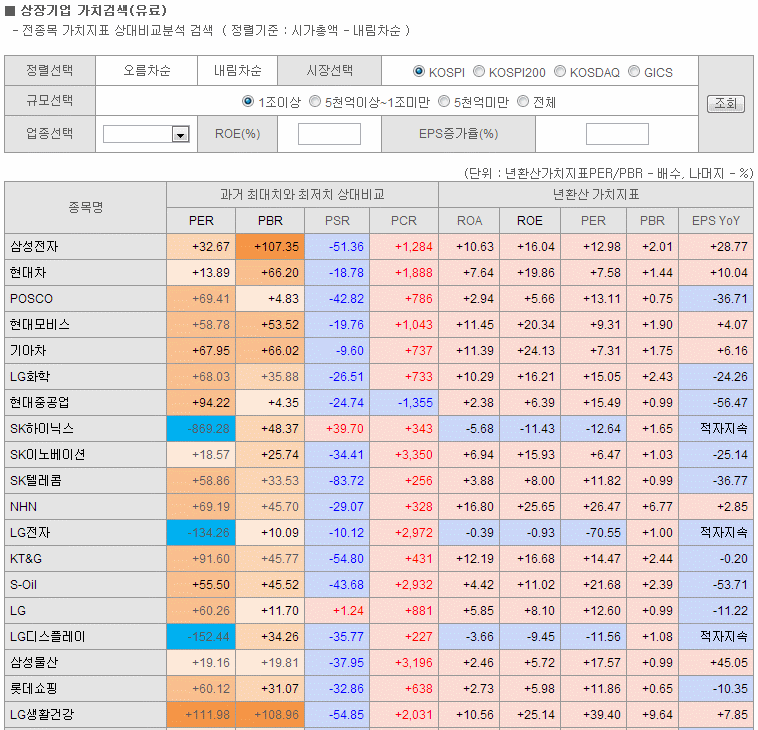
Task: Select the S-Oil stock name
Action: tap(23, 585)
